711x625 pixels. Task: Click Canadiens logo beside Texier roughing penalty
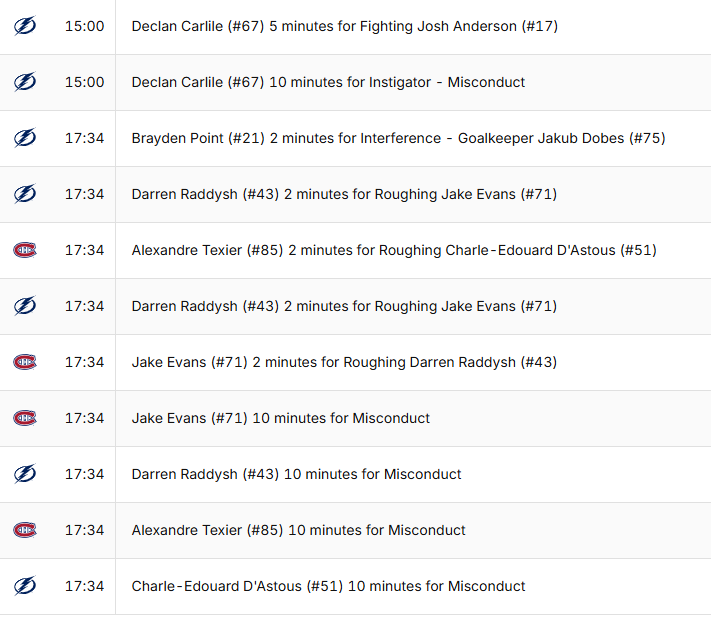click(25, 250)
